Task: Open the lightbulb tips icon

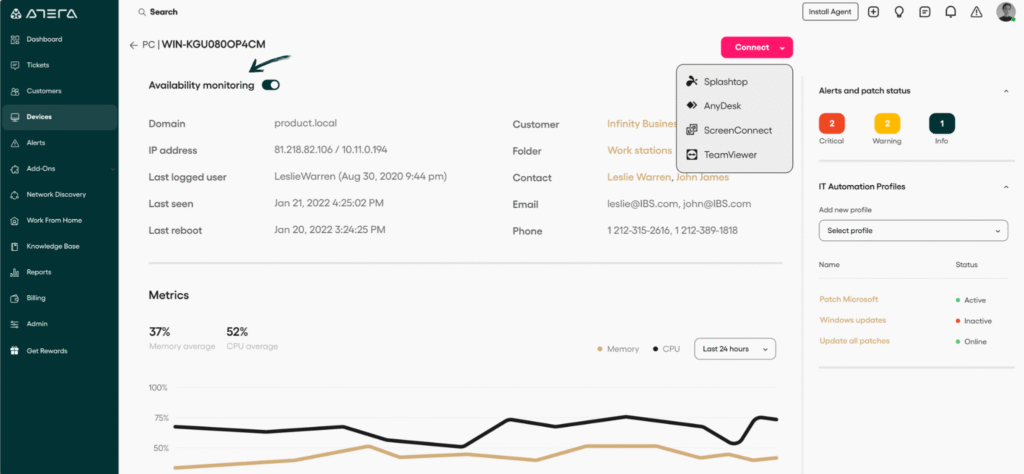Action: (x=899, y=12)
